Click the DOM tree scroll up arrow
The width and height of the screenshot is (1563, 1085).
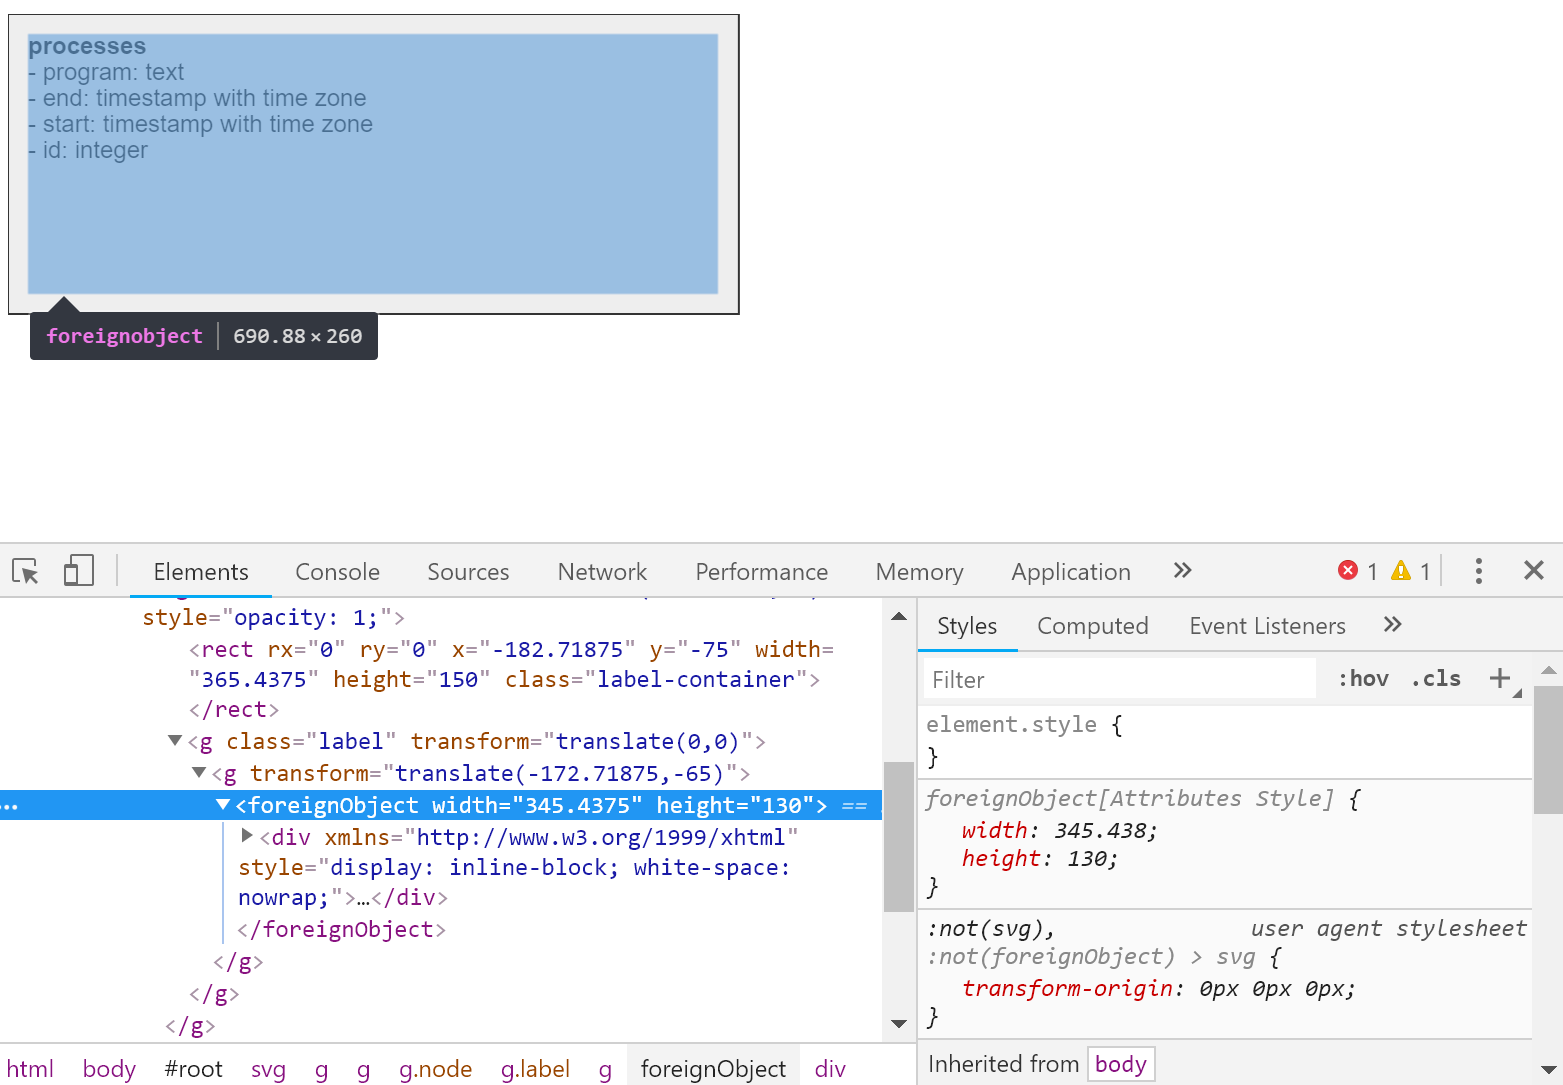coord(899,616)
